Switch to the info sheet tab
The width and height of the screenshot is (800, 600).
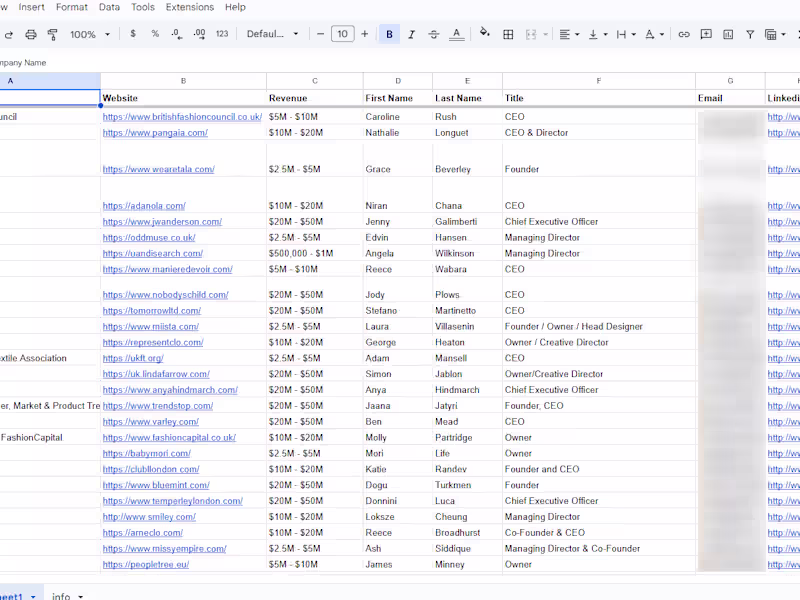pos(62,596)
